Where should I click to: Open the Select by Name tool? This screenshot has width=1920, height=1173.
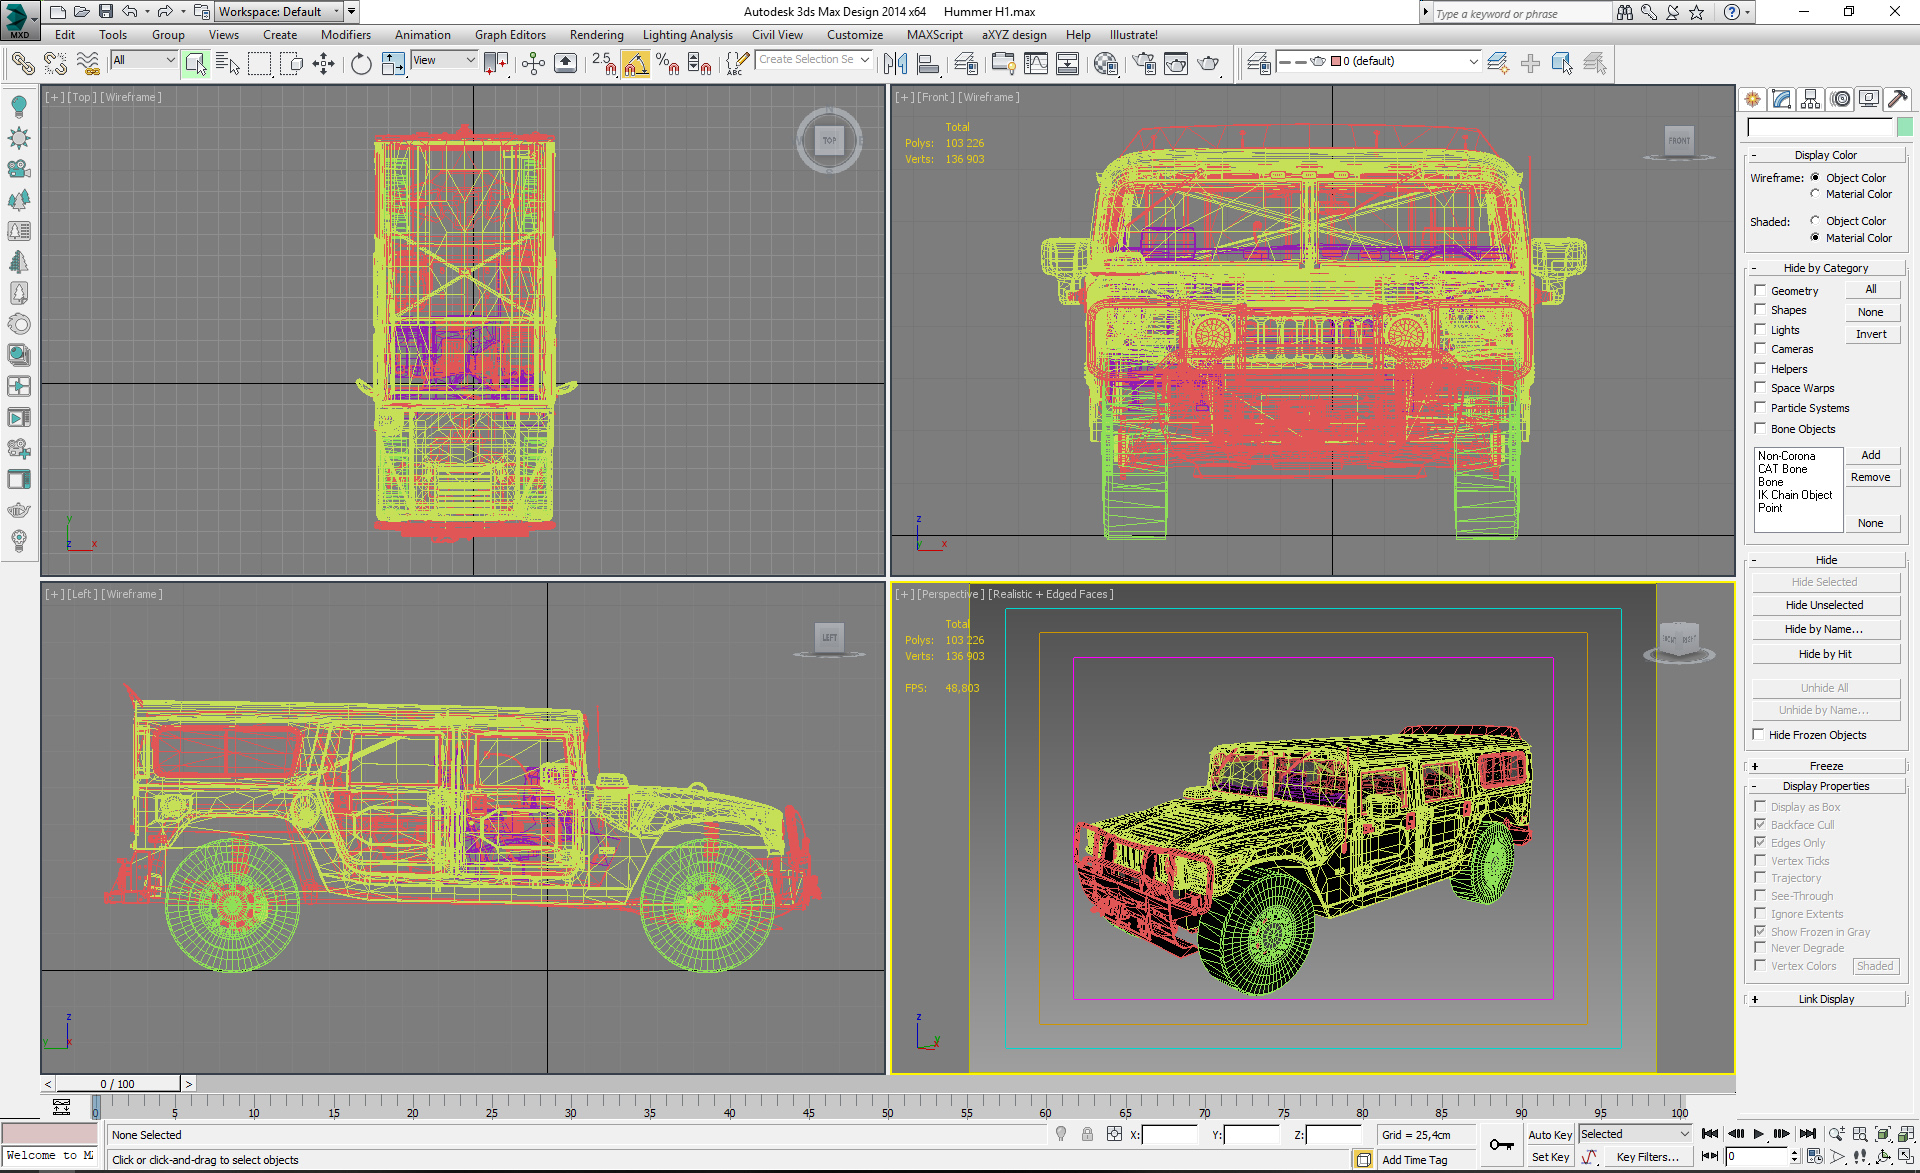click(x=228, y=64)
